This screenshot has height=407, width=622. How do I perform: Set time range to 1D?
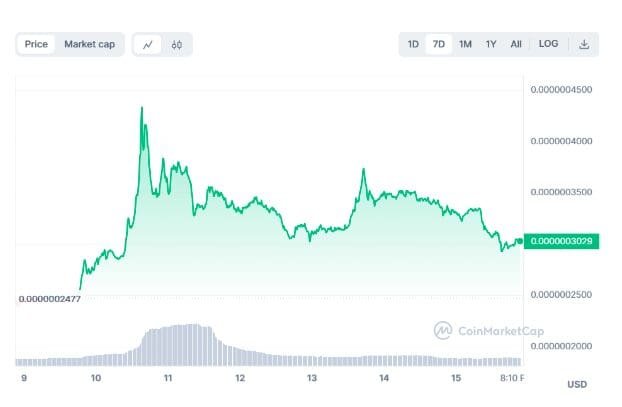(413, 44)
